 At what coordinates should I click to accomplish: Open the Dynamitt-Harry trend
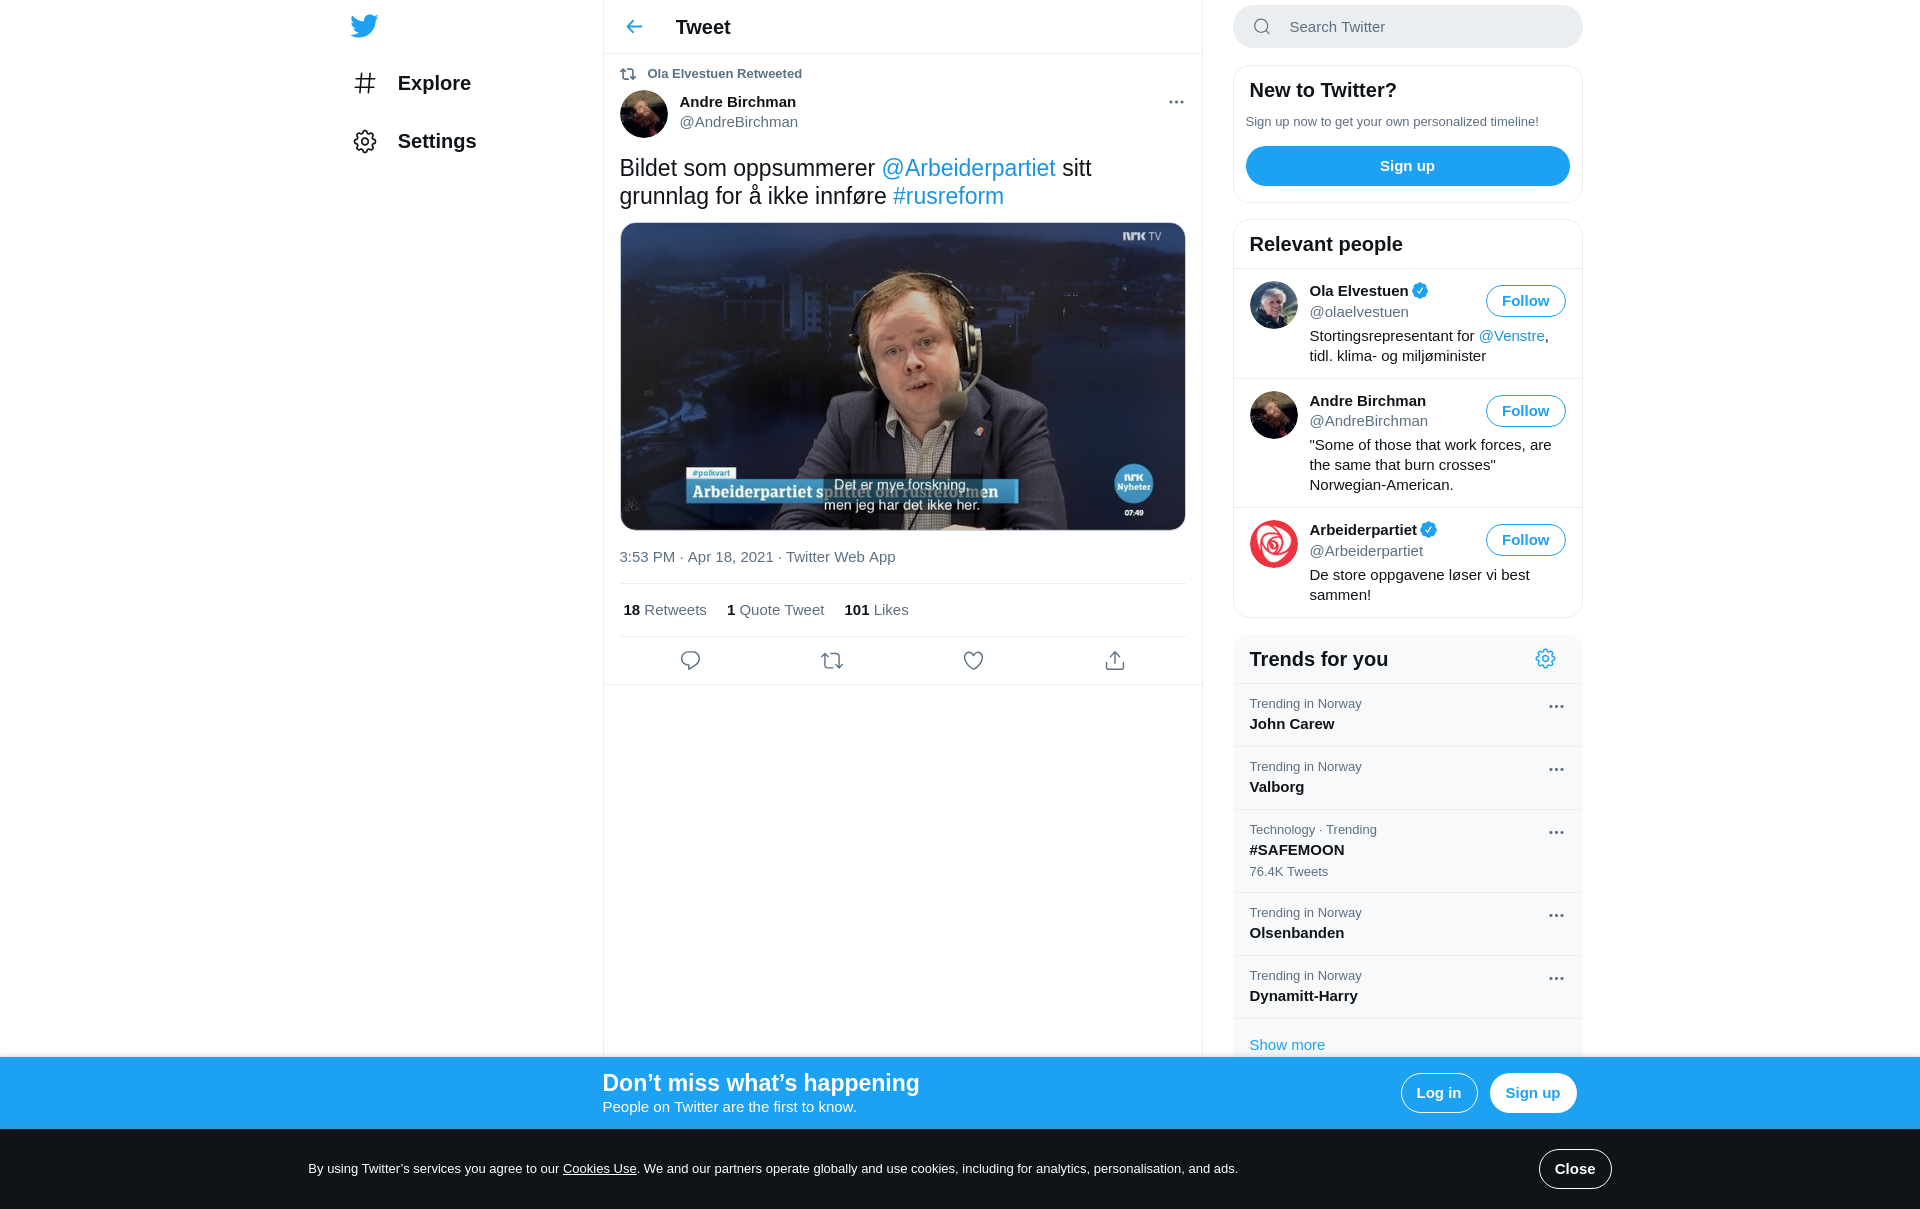tap(1407, 987)
